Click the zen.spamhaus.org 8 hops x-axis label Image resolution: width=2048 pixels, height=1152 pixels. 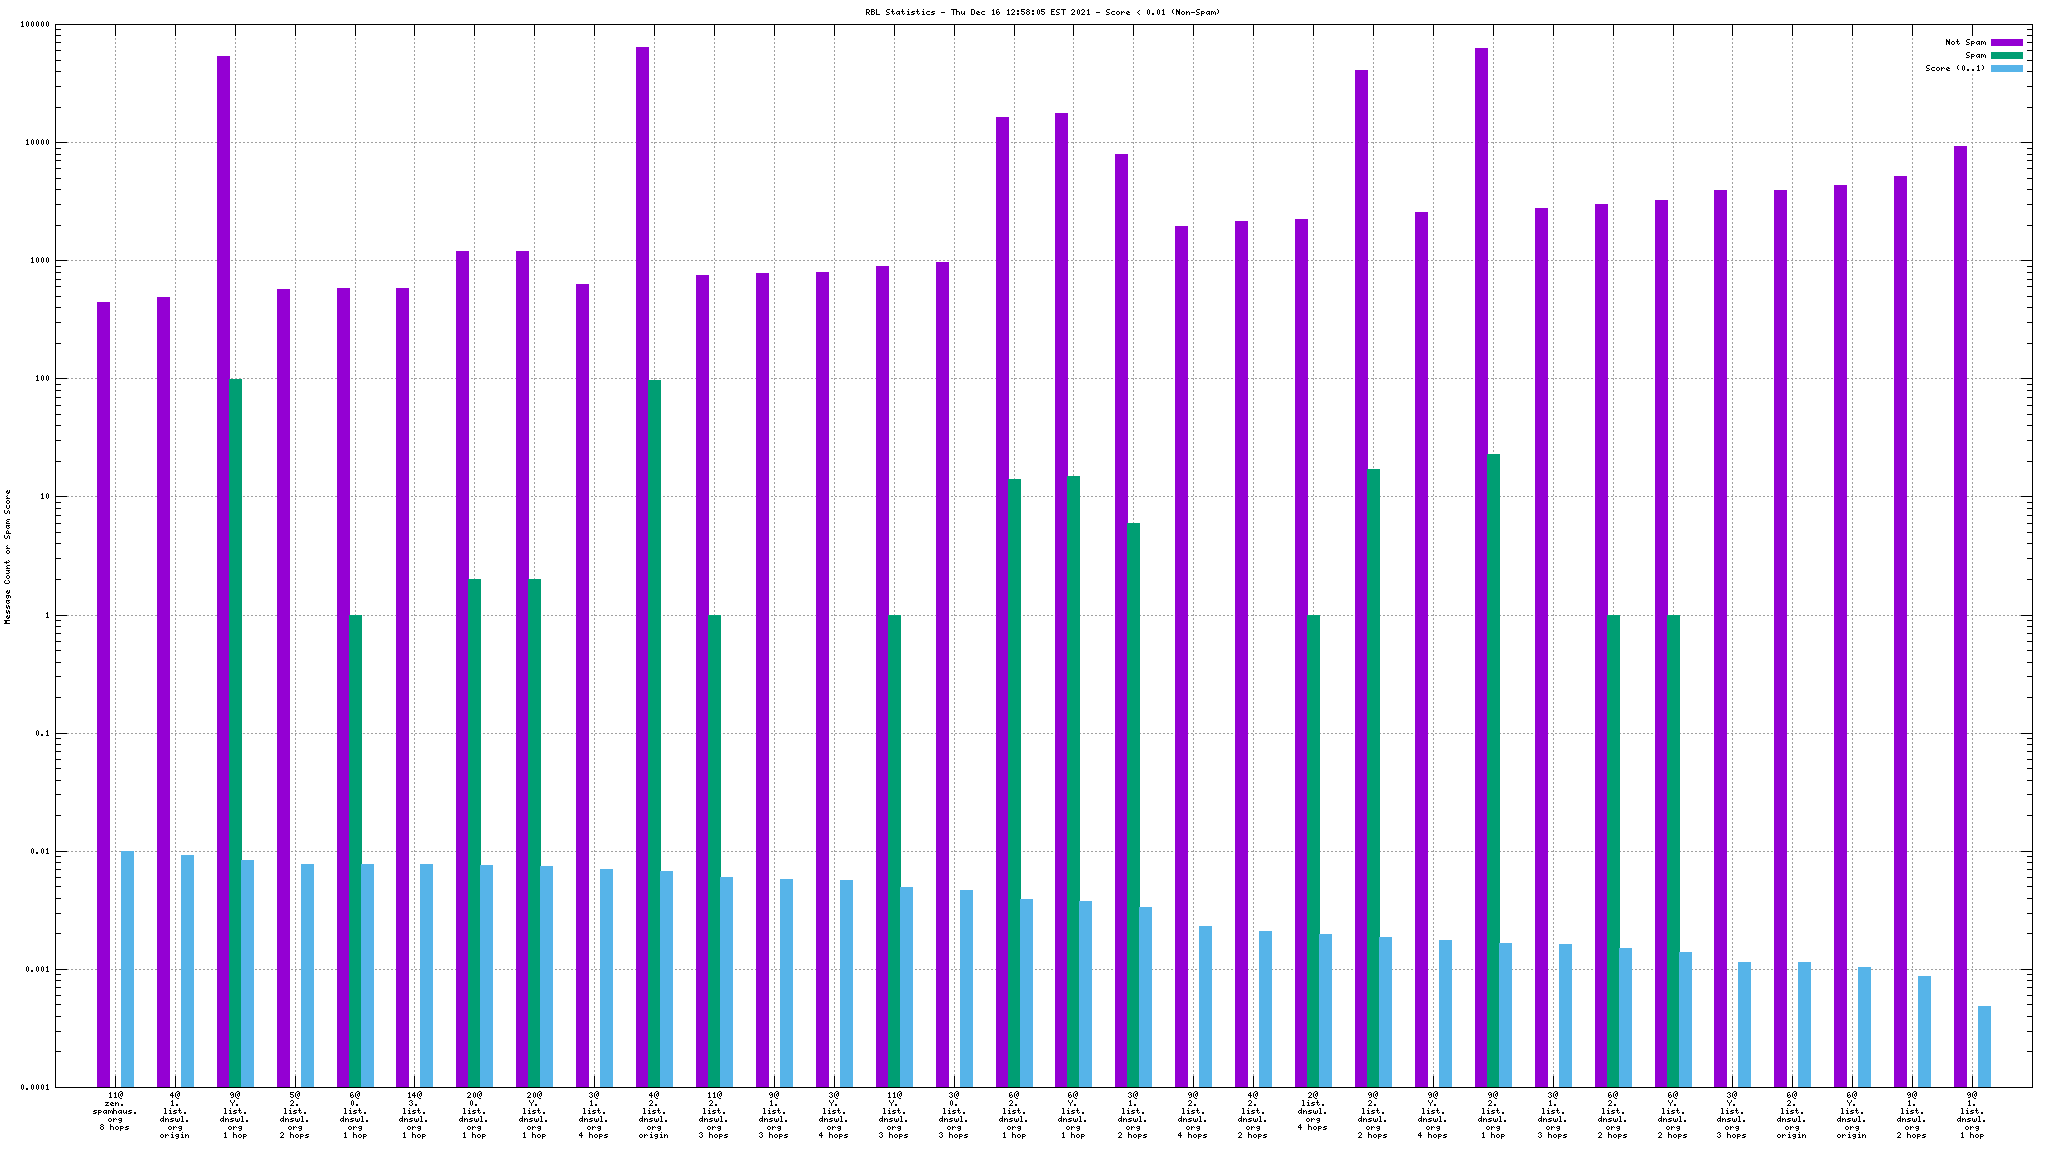coord(115,1111)
